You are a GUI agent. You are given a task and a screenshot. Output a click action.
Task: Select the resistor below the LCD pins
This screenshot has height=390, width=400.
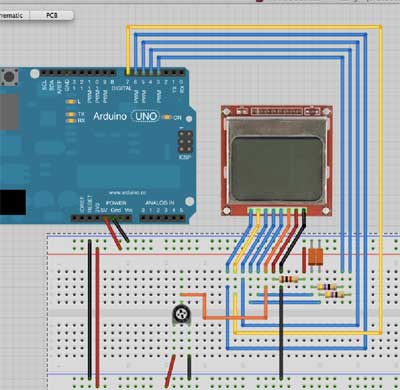tap(289, 279)
